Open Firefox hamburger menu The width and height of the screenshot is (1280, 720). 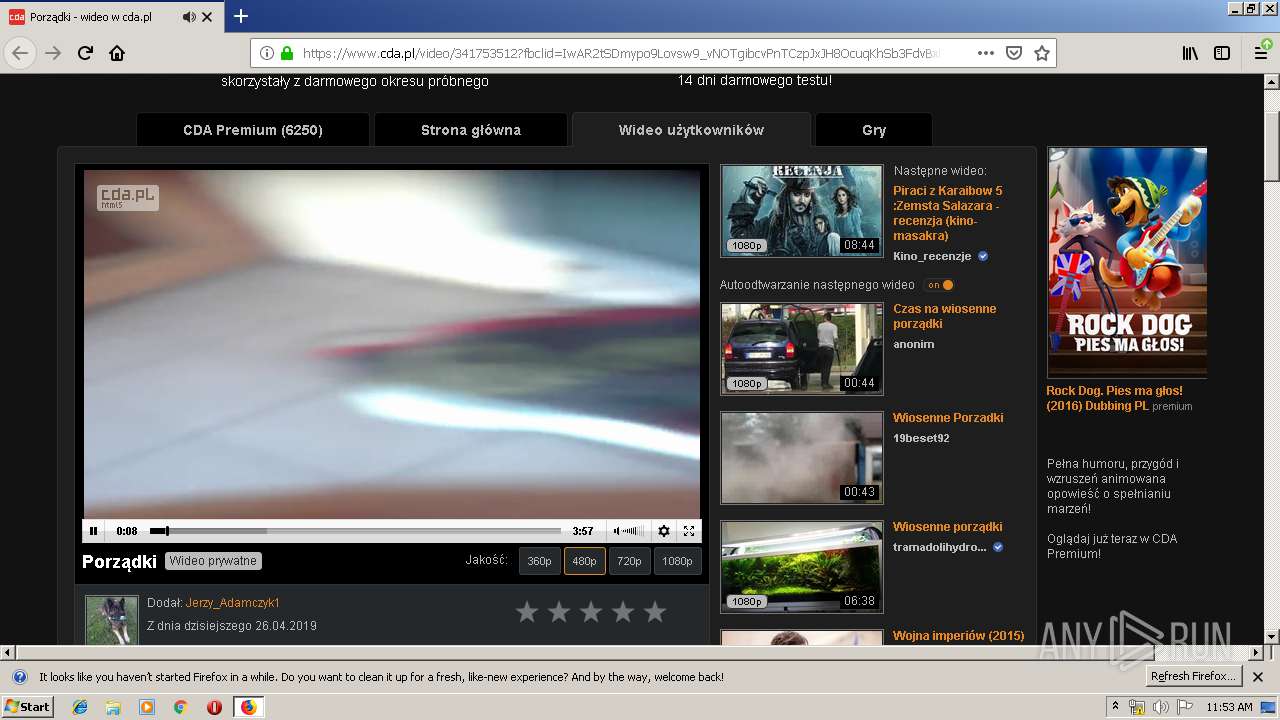[x=1262, y=53]
